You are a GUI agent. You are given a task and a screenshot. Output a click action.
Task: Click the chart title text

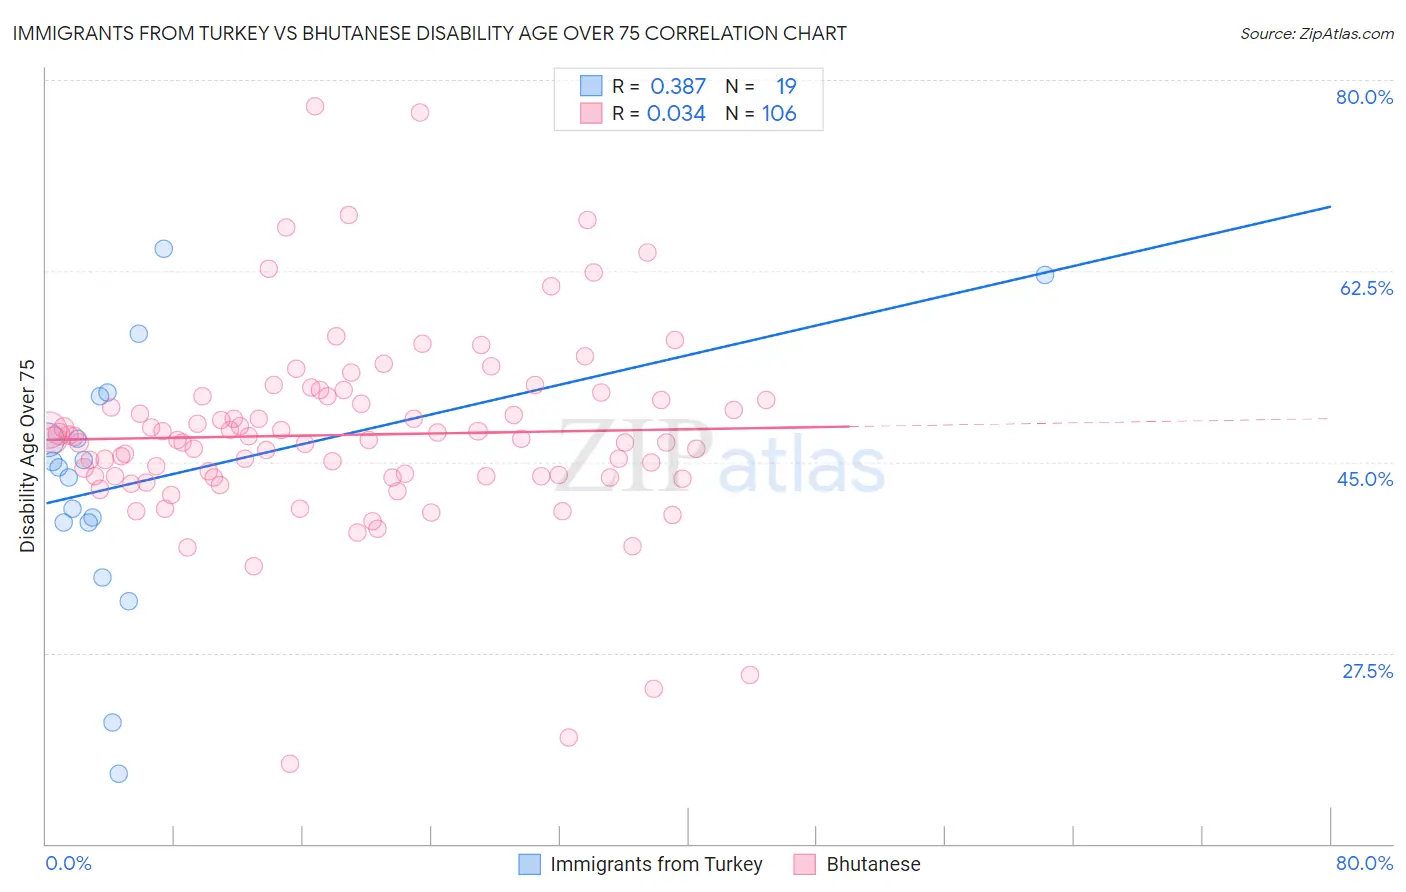point(429,33)
